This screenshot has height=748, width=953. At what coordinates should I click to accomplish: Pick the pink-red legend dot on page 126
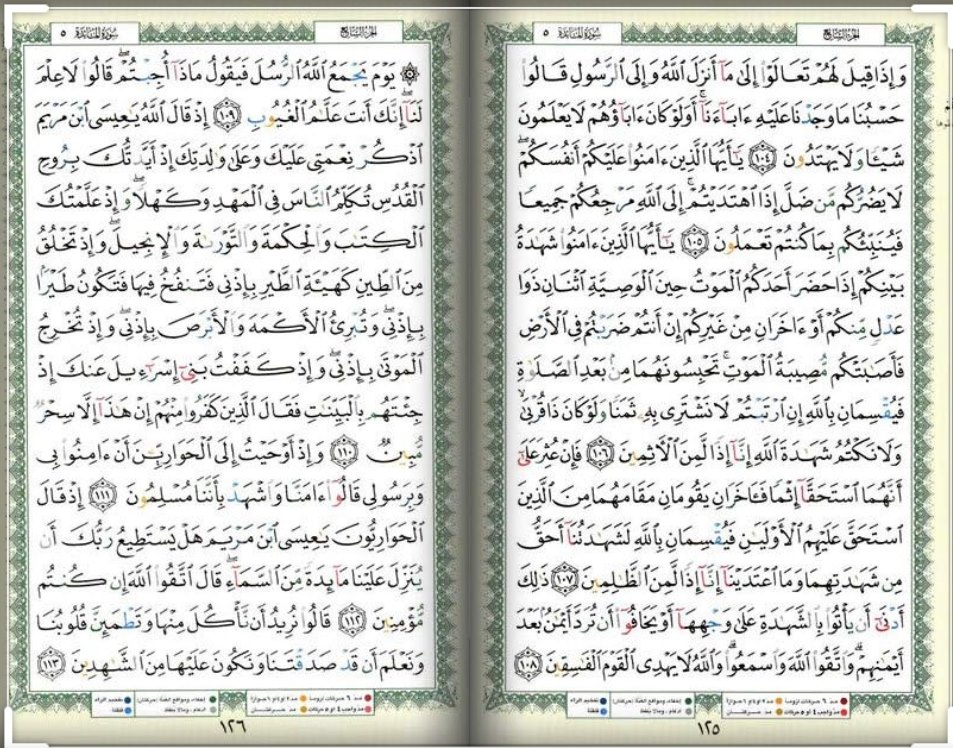pos(368,709)
